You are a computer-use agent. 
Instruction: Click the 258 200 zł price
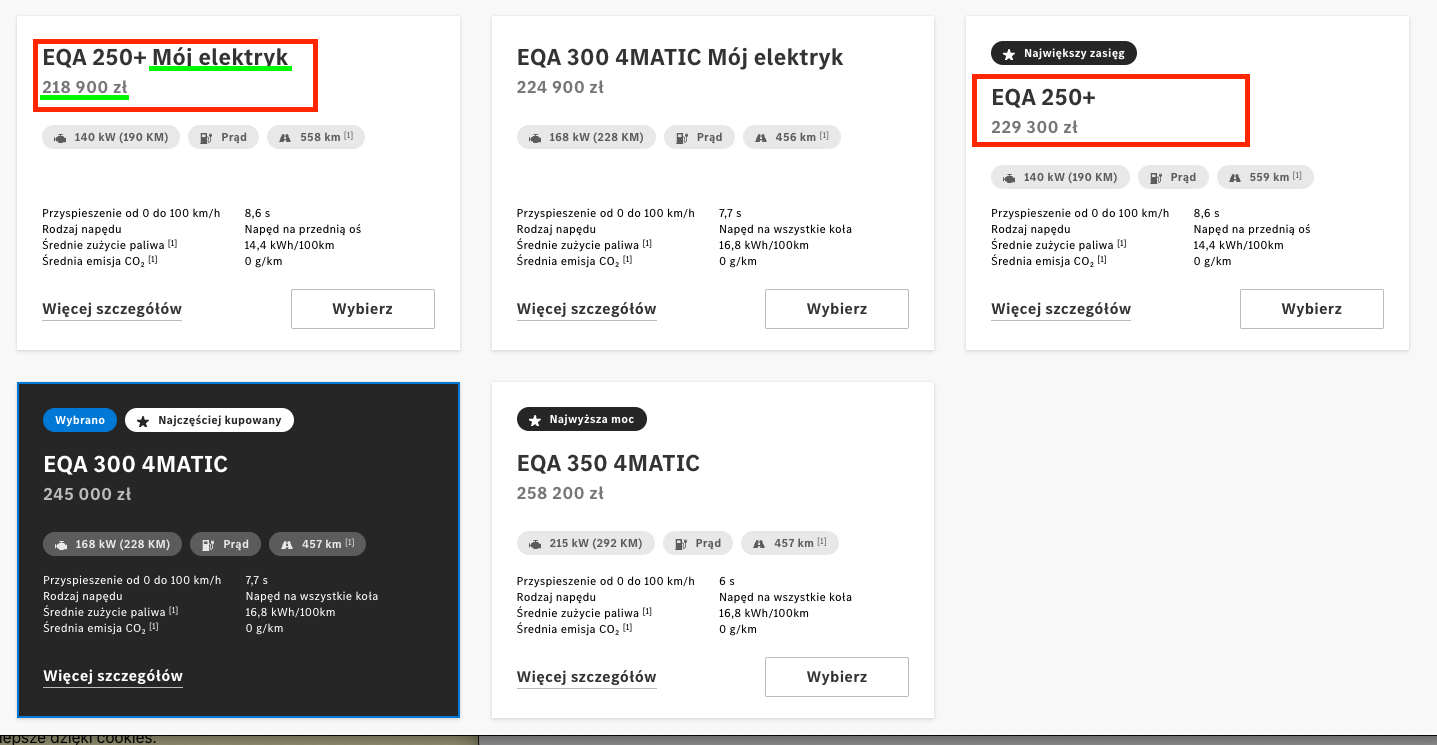tap(560, 493)
